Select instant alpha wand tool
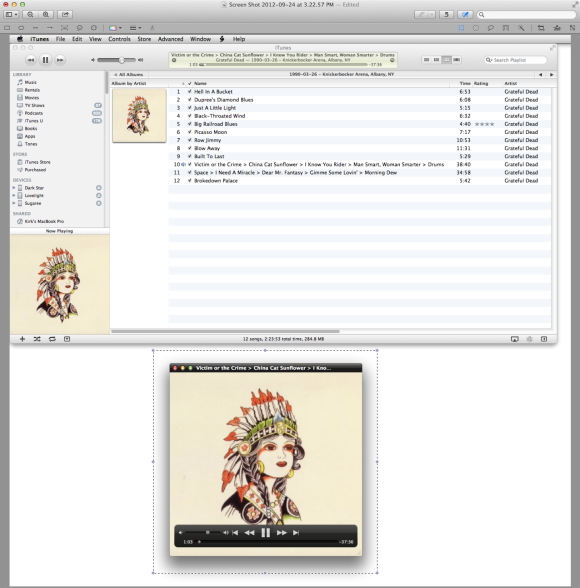The width and height of the screenshot is (580, 588). (521, 28)
